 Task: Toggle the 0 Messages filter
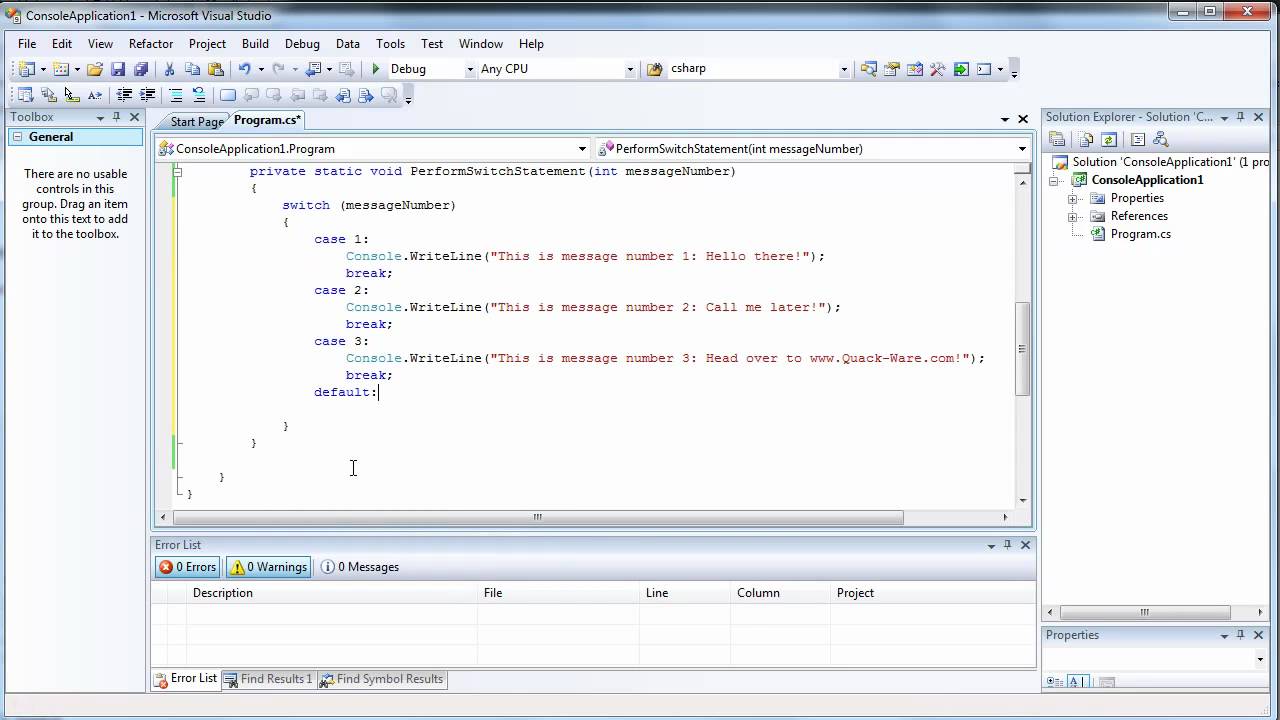coord(359,567)
